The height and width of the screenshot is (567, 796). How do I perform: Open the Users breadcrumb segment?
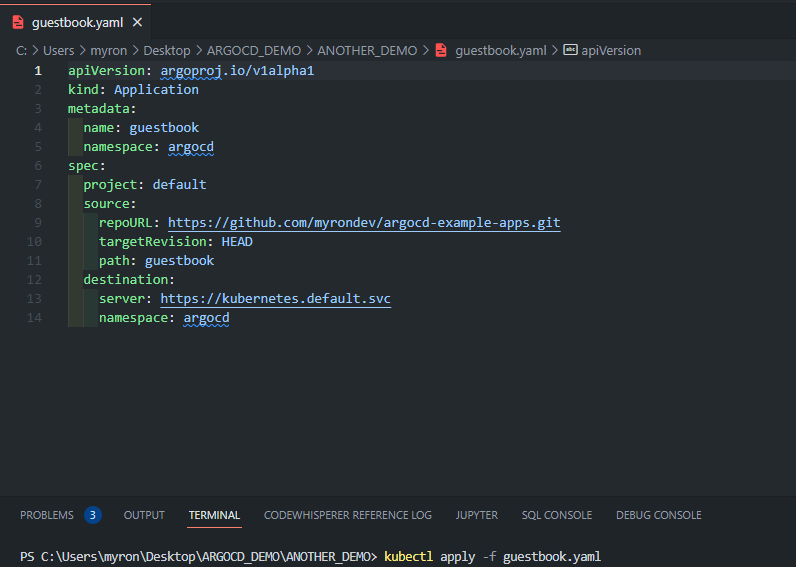click(58, 51)
